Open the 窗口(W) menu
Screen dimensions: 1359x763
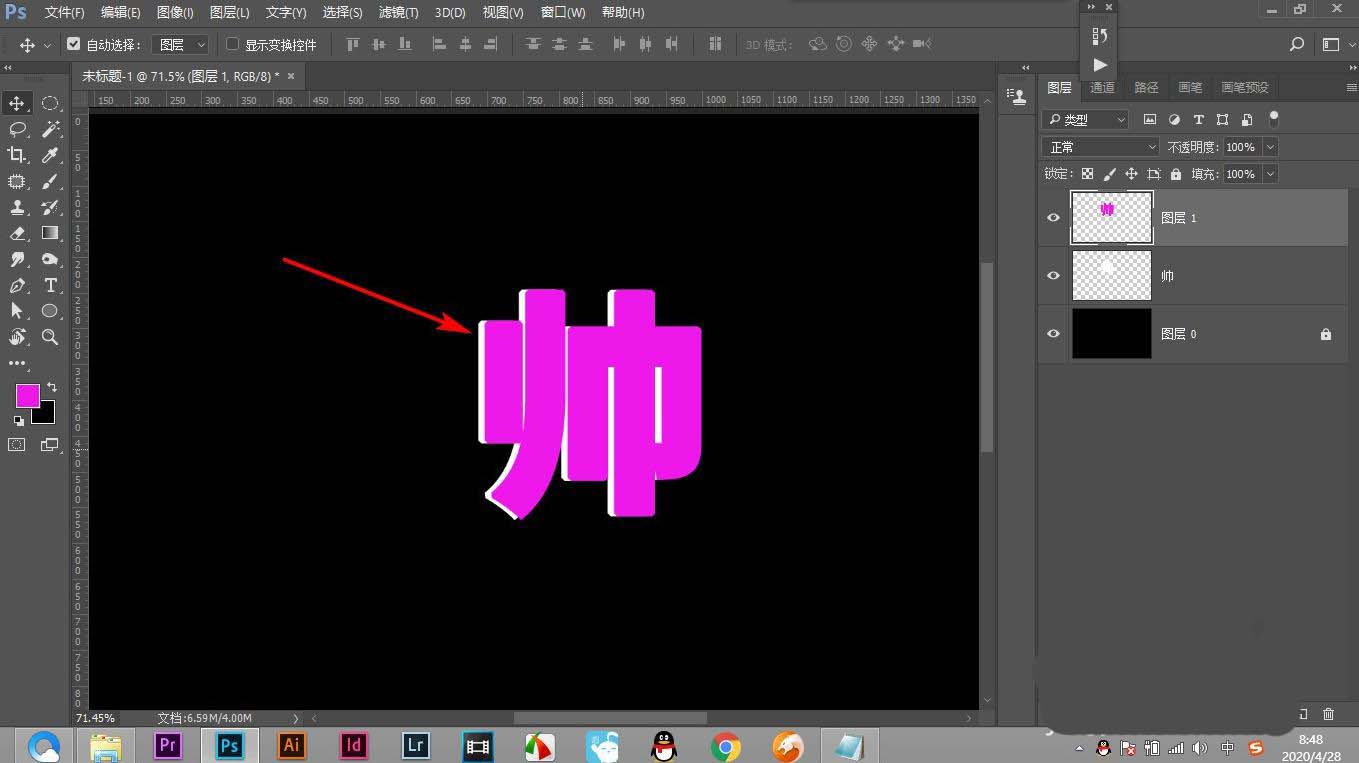click(x=563, y=13)
